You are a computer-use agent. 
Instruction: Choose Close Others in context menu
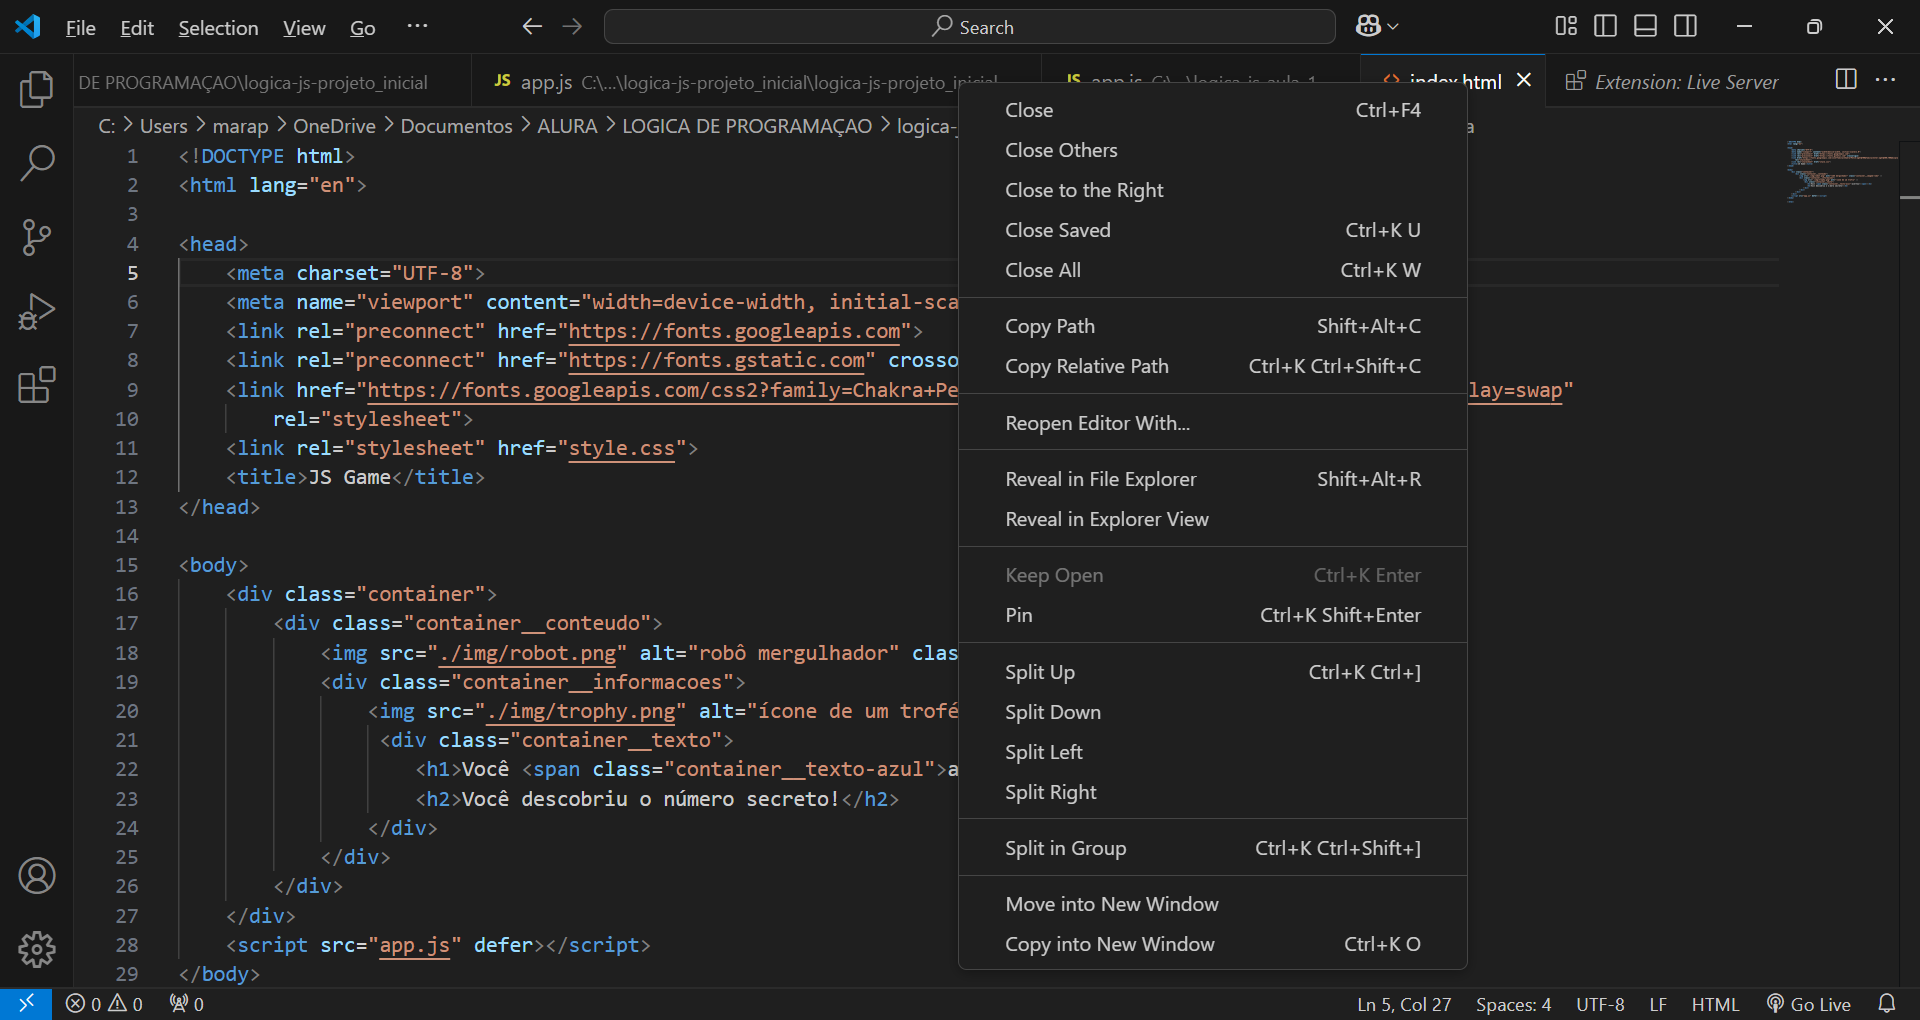tap(1212, 150)
